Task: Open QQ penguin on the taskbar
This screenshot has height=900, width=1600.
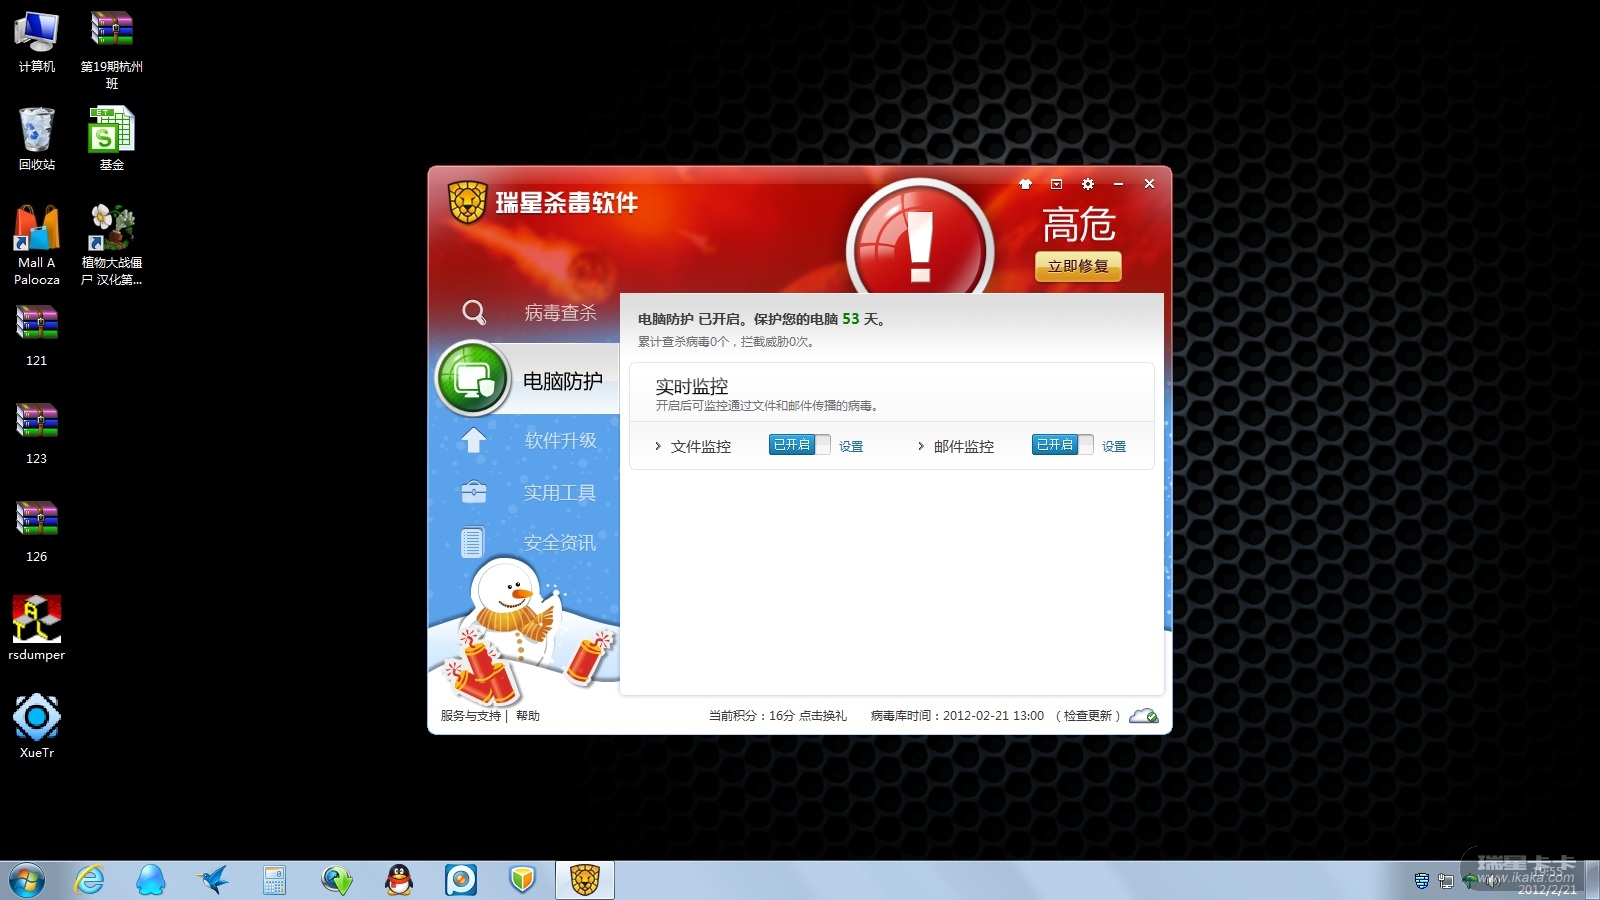Action: [399, 880]
